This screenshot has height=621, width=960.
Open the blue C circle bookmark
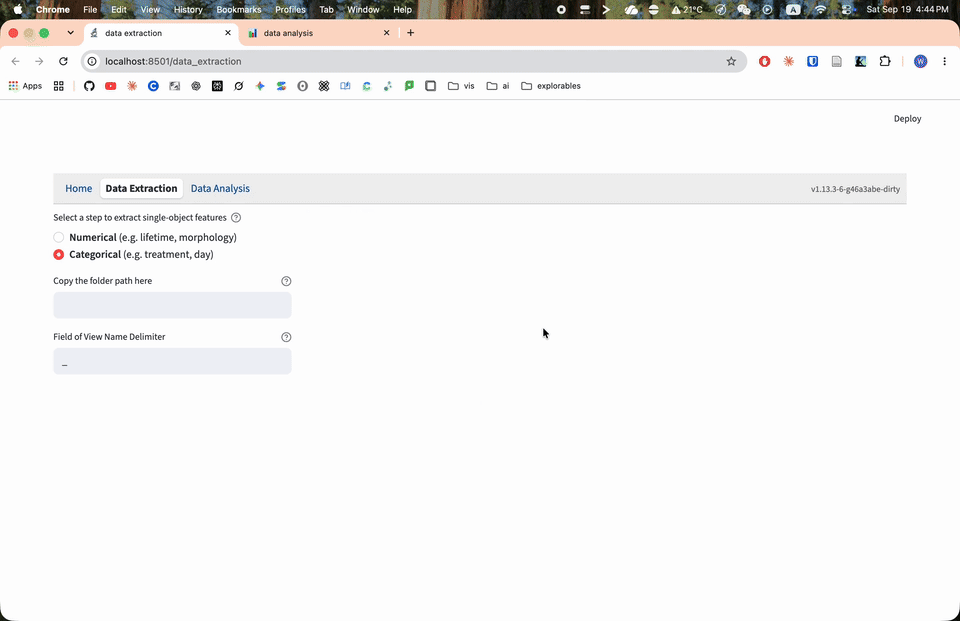point(153,86)
